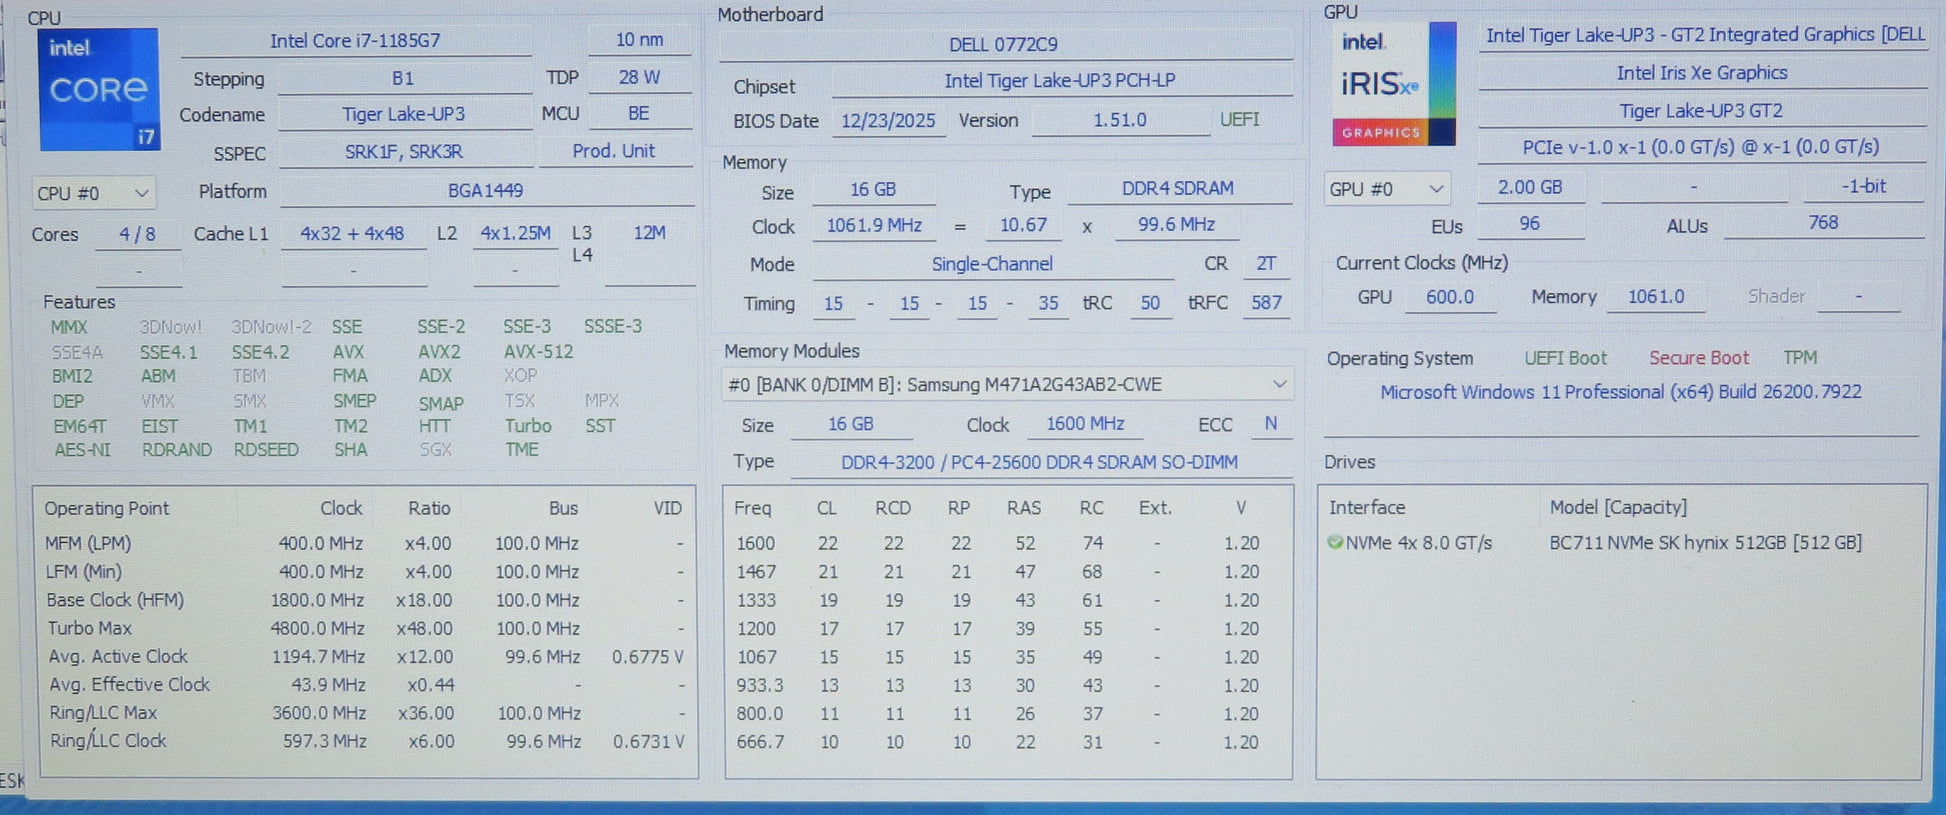1946x815 pixels.
Task: Select the BC711 NVMe SK hynix drive entry
Action: pos(1704,543)
